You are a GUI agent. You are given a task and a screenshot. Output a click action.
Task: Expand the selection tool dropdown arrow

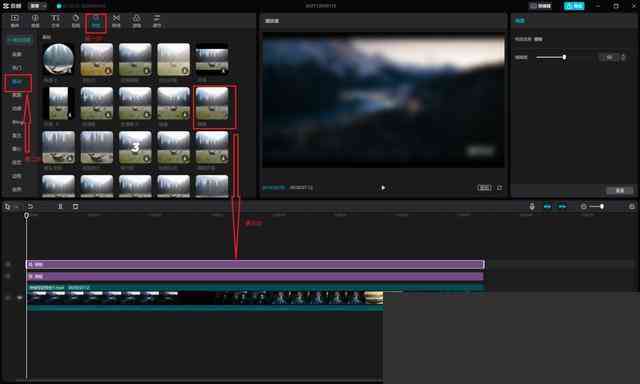click(16, 207)
